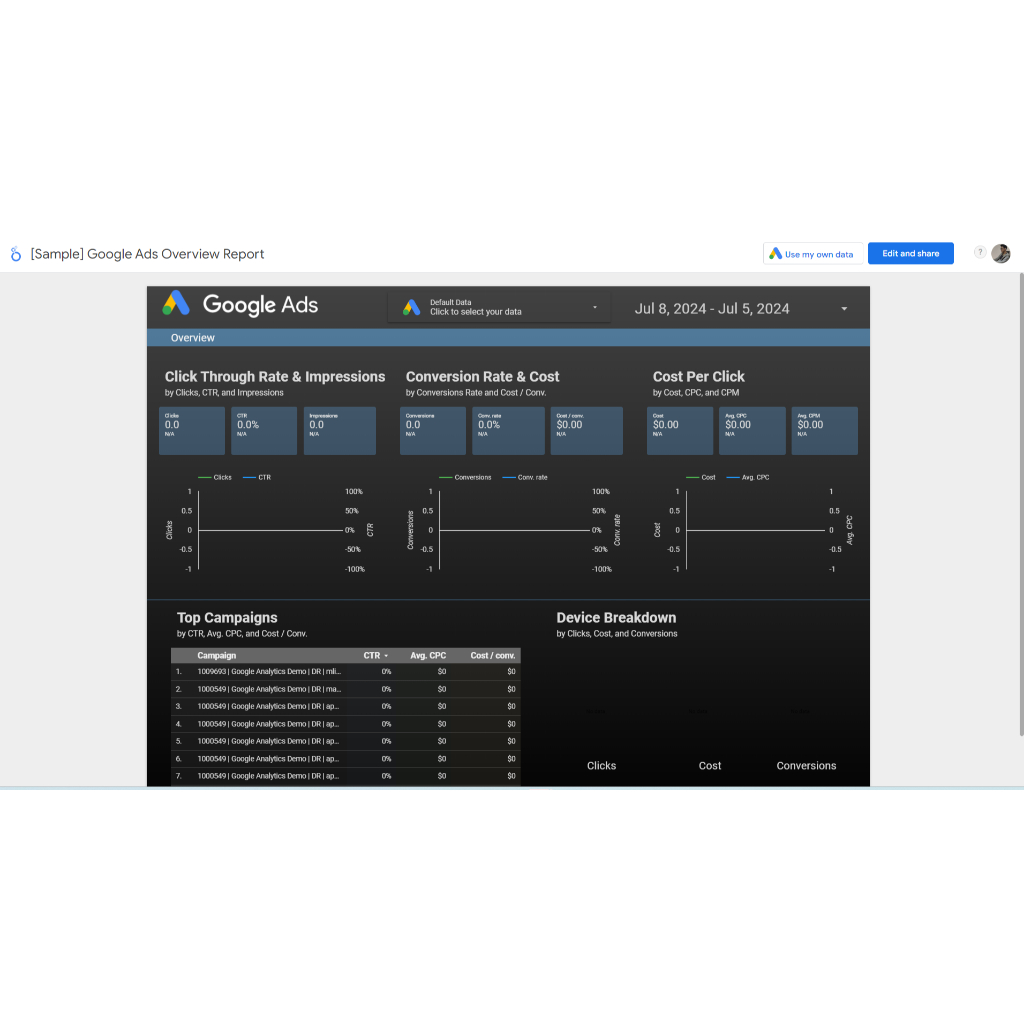The width and height of the screenshot is (1024, 1024).
Task: Click the report title text
Action: (x=148, y=254)
